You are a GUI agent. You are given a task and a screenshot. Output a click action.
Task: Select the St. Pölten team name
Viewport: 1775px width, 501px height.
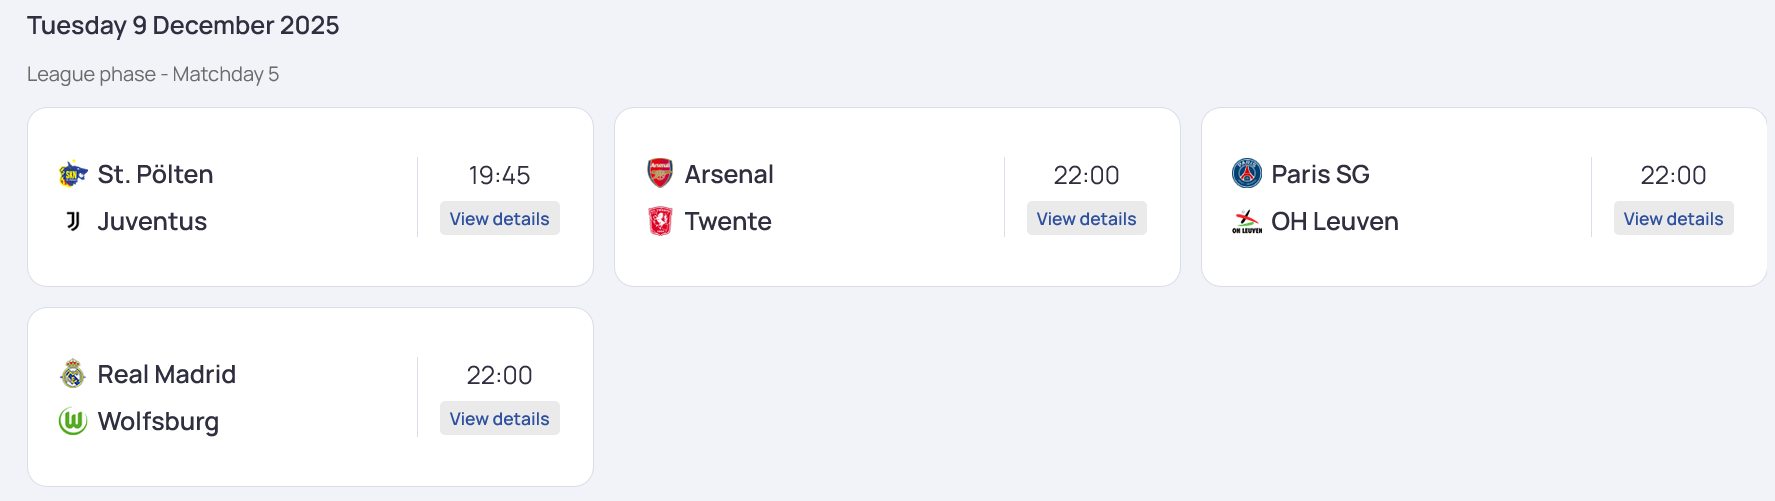point(155,175)
